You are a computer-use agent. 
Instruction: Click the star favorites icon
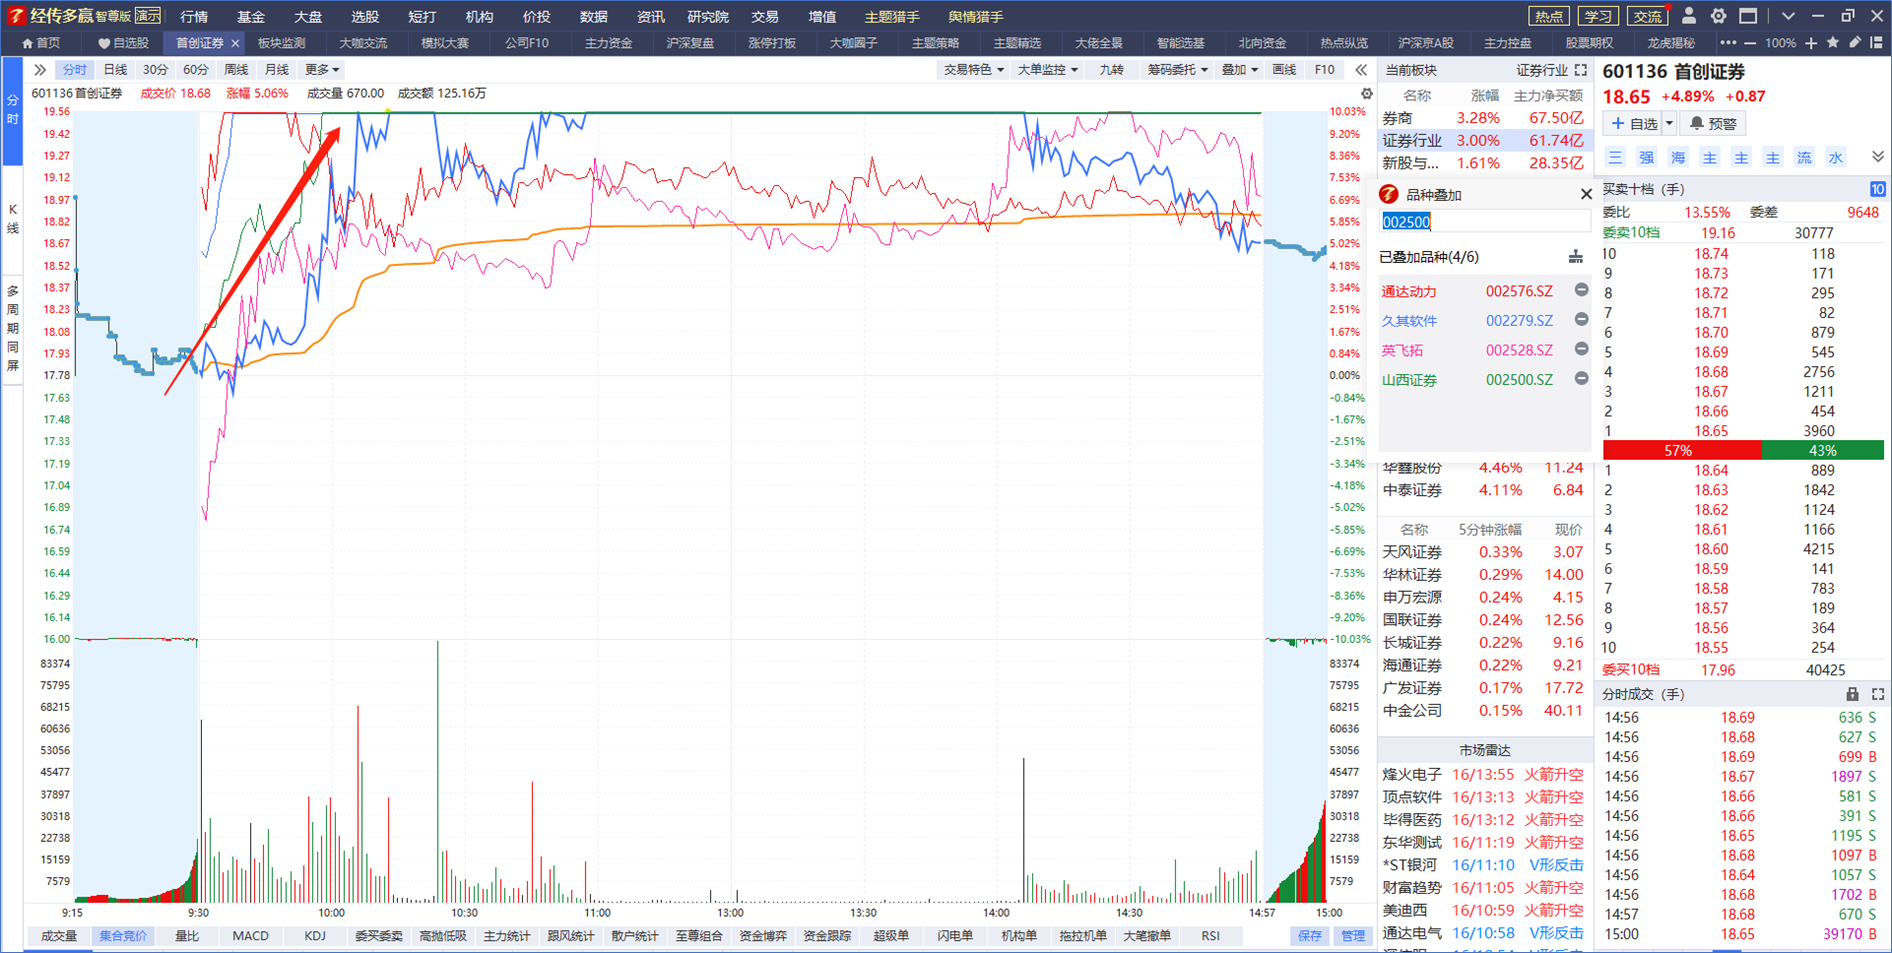click(x=1833, y=43)
